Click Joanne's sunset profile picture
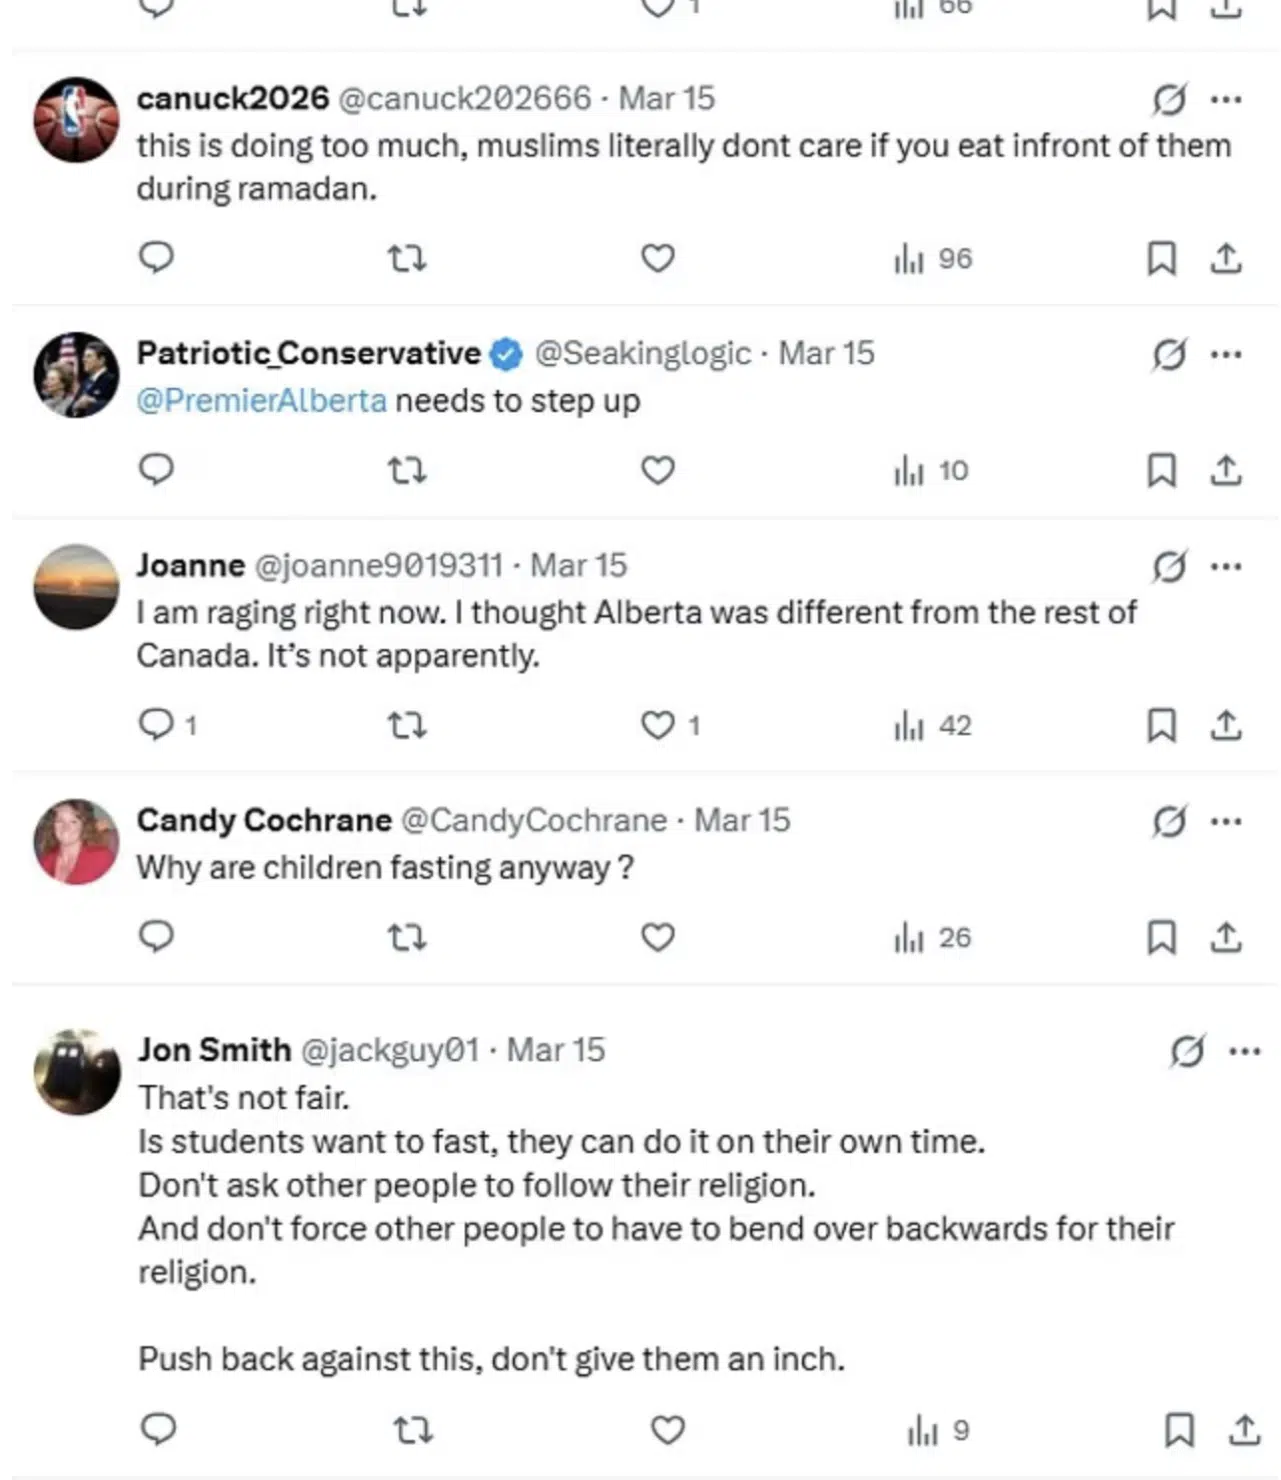This screenshot has width=1281, height=1480. click(76, 586)
